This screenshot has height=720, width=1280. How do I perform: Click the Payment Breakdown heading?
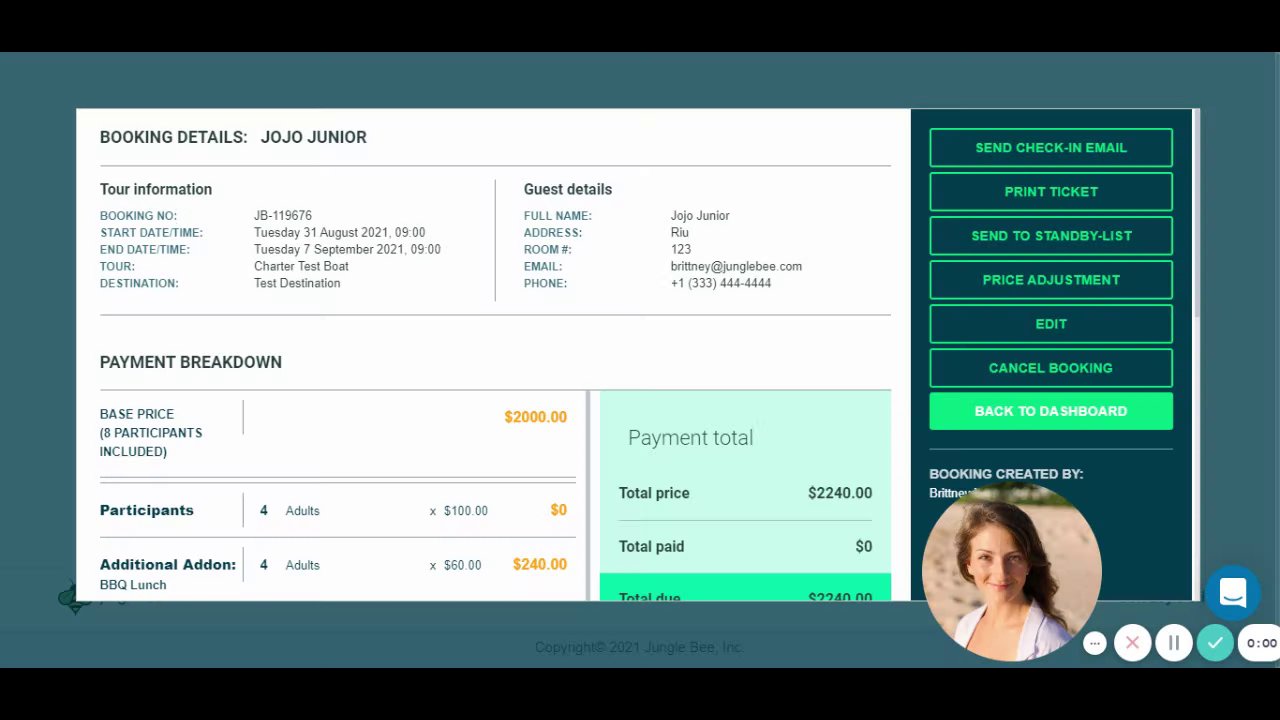(191, 362)
